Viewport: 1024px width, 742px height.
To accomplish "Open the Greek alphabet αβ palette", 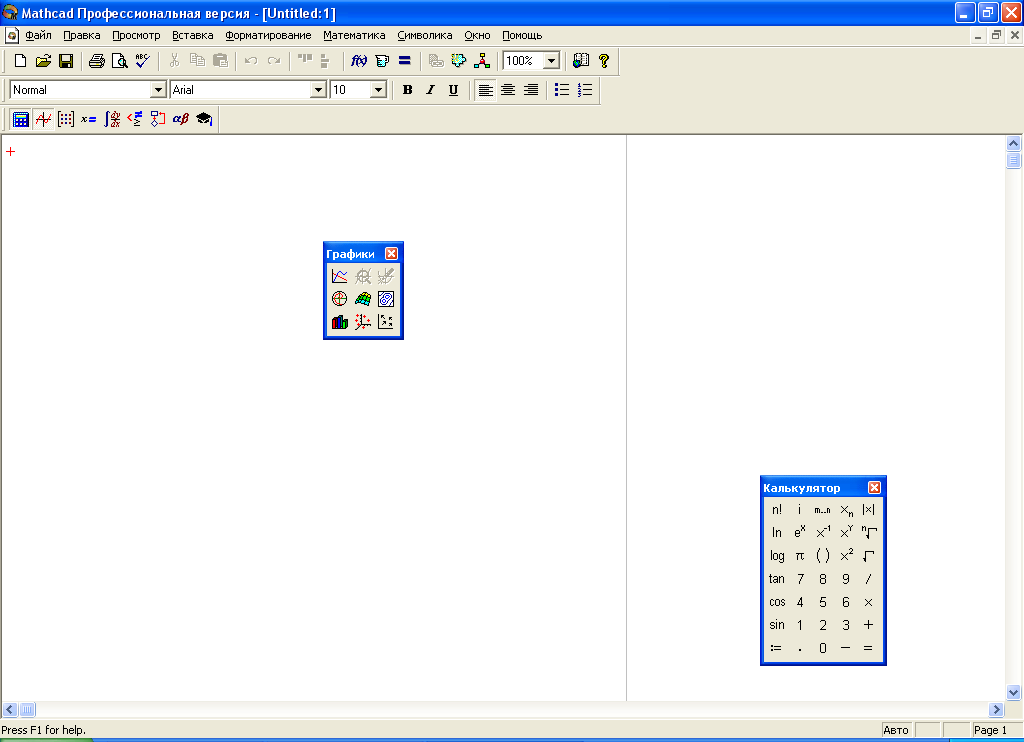I will pos(181,119).
